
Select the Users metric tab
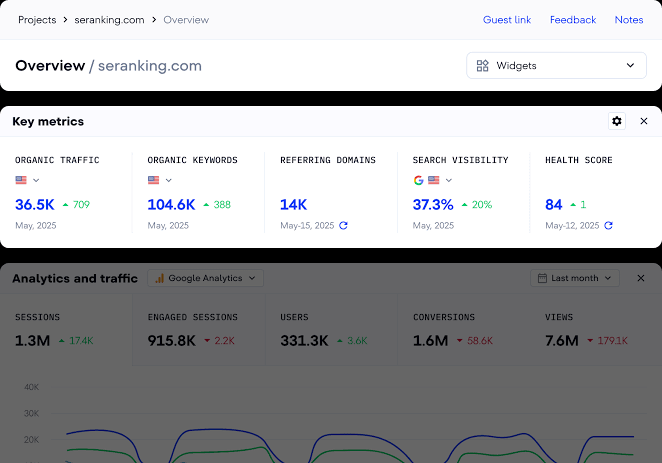click(331, 330)
